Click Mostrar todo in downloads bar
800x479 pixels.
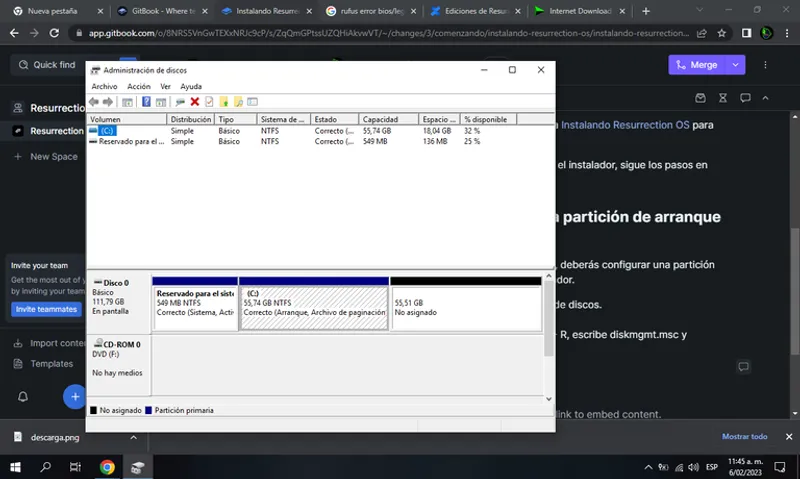744,437
